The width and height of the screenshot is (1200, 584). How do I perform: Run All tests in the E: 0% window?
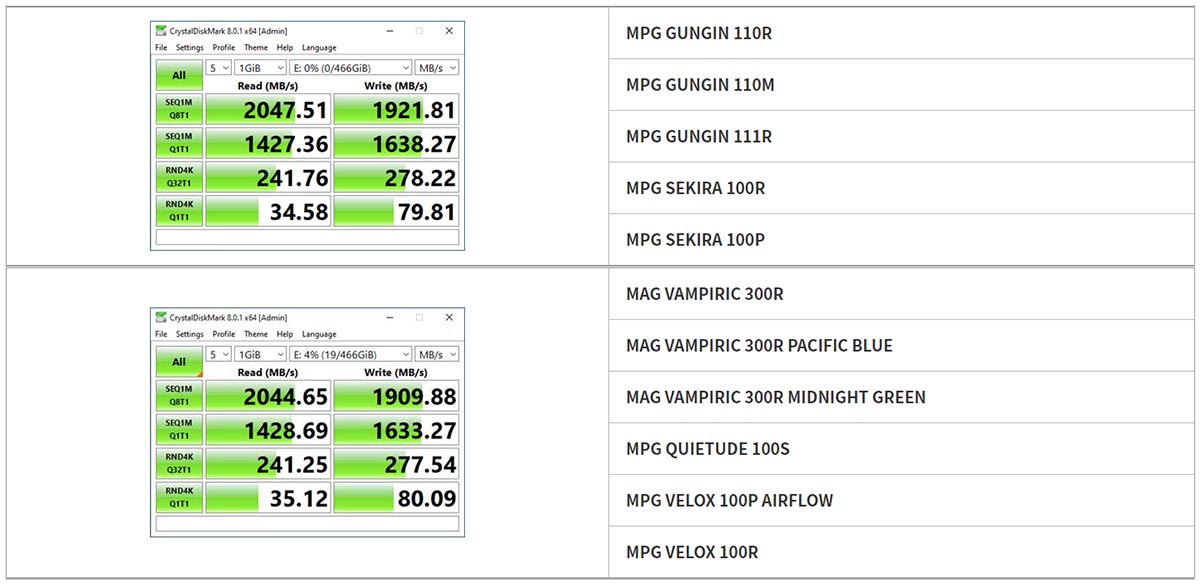pyautogui.click(x=179, y=75)
